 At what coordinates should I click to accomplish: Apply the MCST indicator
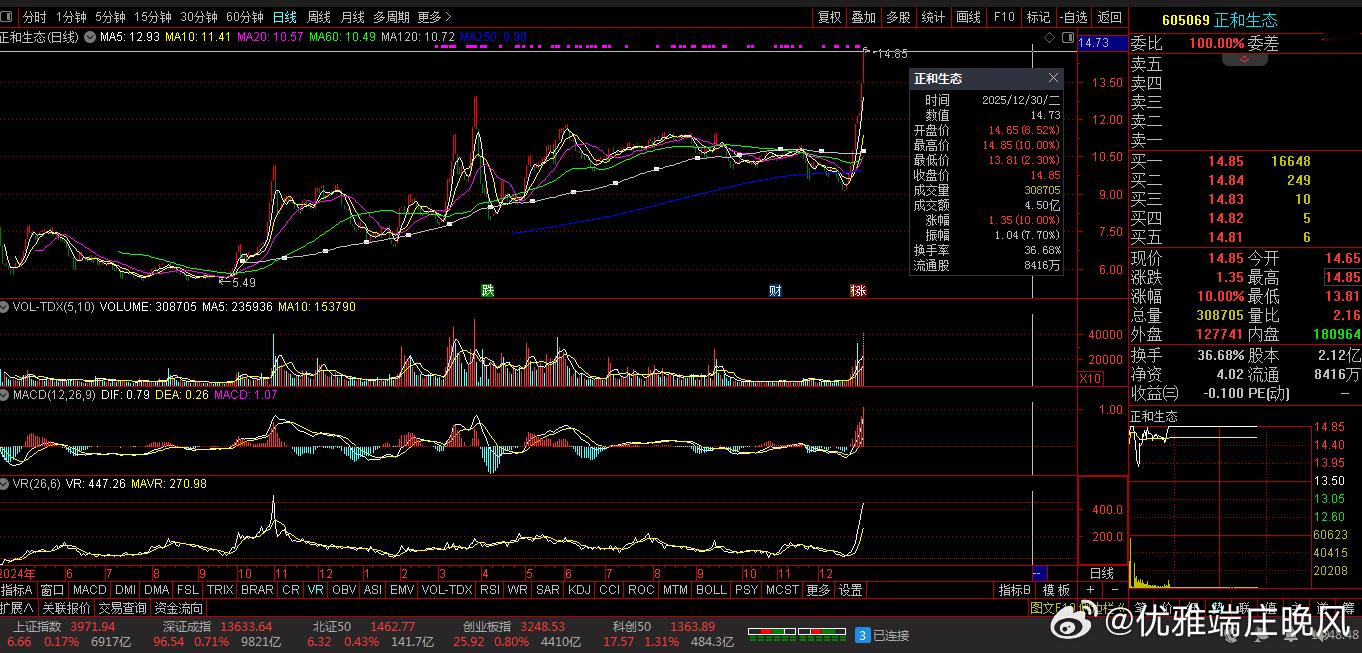click(782, 590)
